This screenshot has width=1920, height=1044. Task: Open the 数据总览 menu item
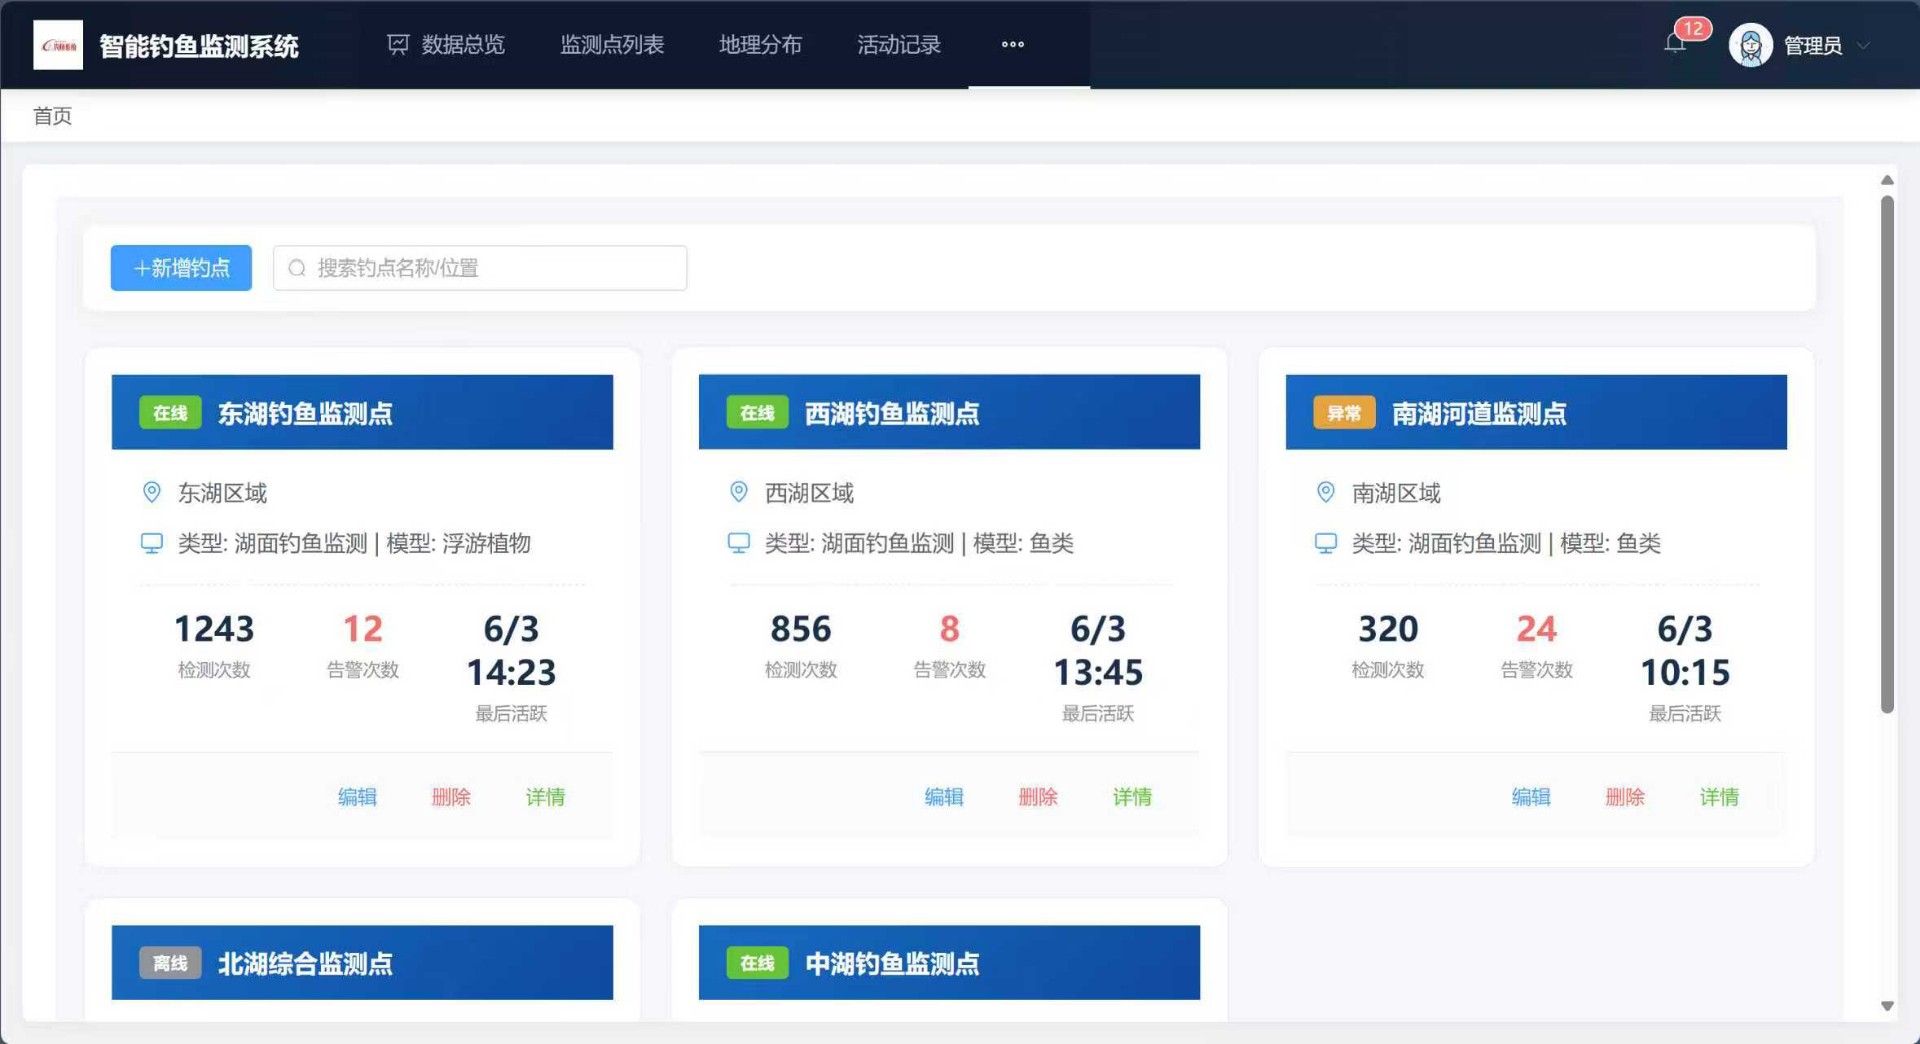[446, 45]
